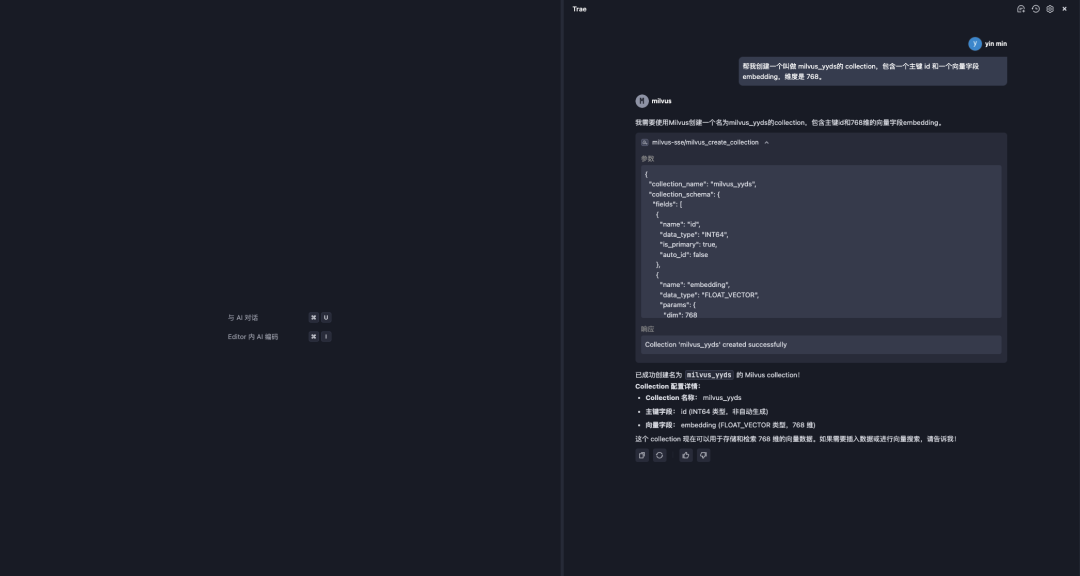
Task: Click the new chat icon in Trae header
Action: 1021,9
